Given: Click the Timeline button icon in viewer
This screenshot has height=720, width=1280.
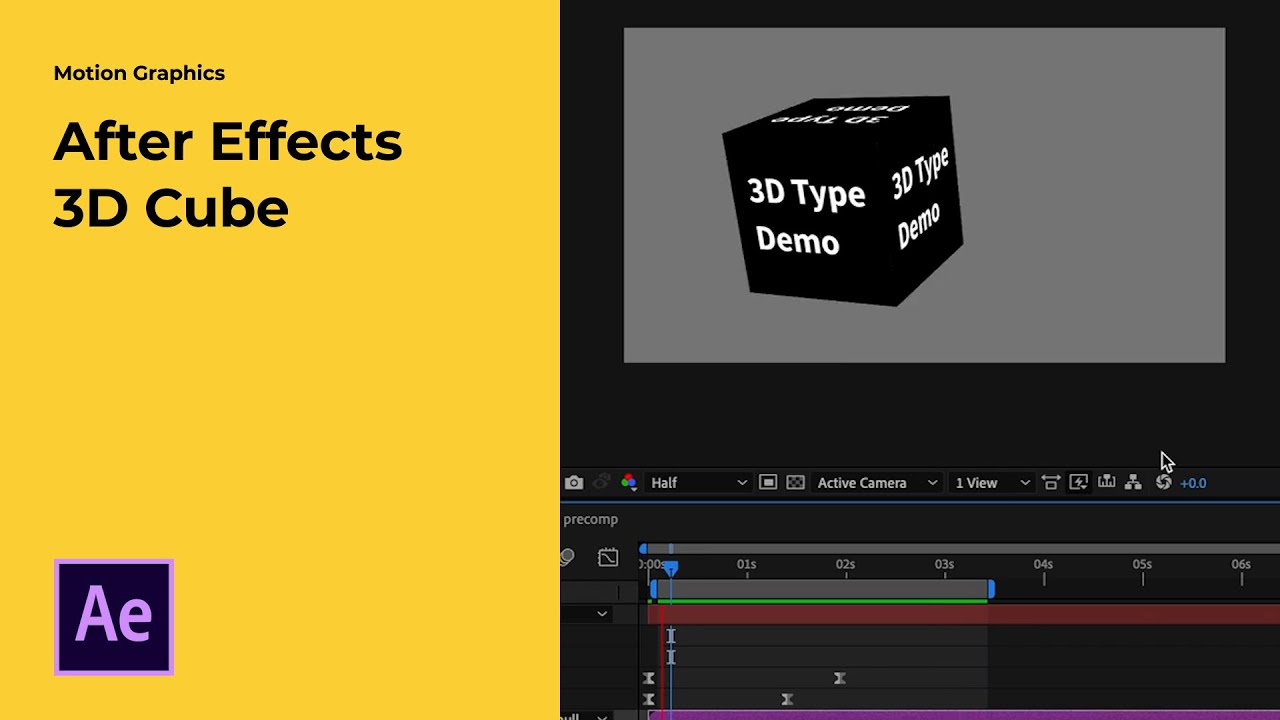Looking at the screenshot, I should click(x=1106, y=483).
